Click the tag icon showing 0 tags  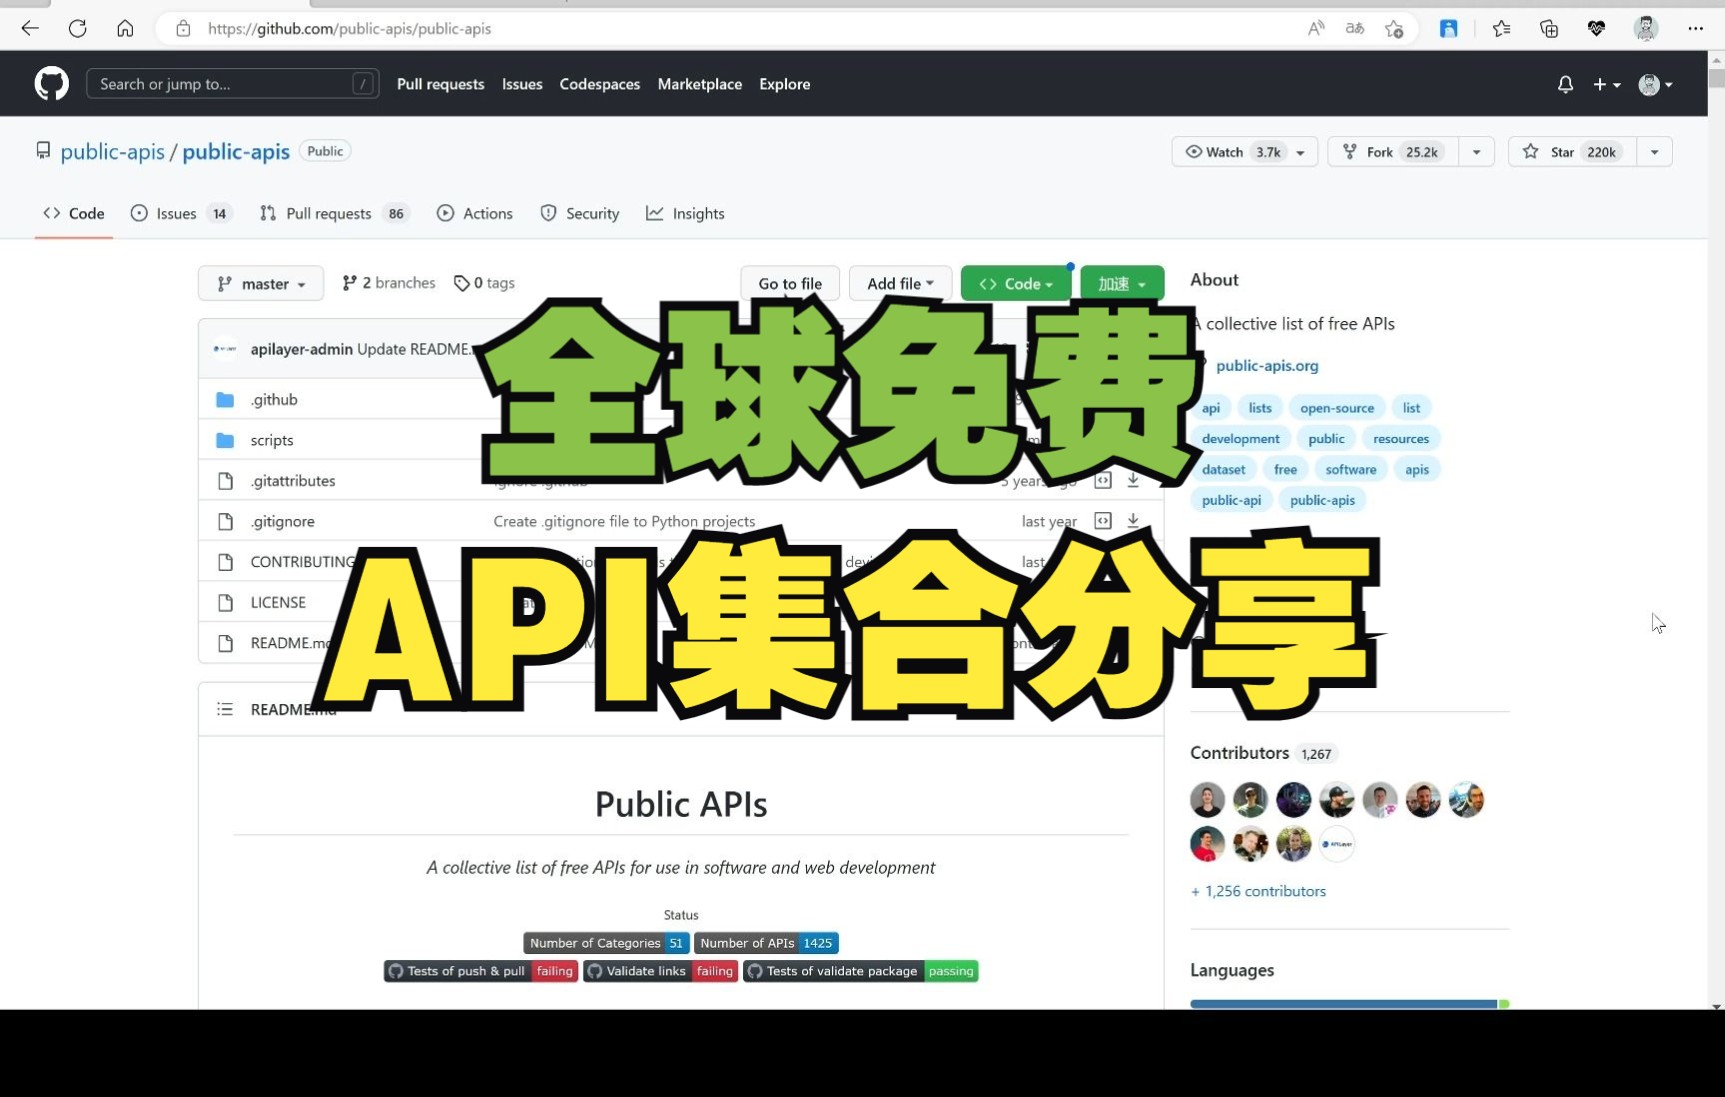pos(461,283)
